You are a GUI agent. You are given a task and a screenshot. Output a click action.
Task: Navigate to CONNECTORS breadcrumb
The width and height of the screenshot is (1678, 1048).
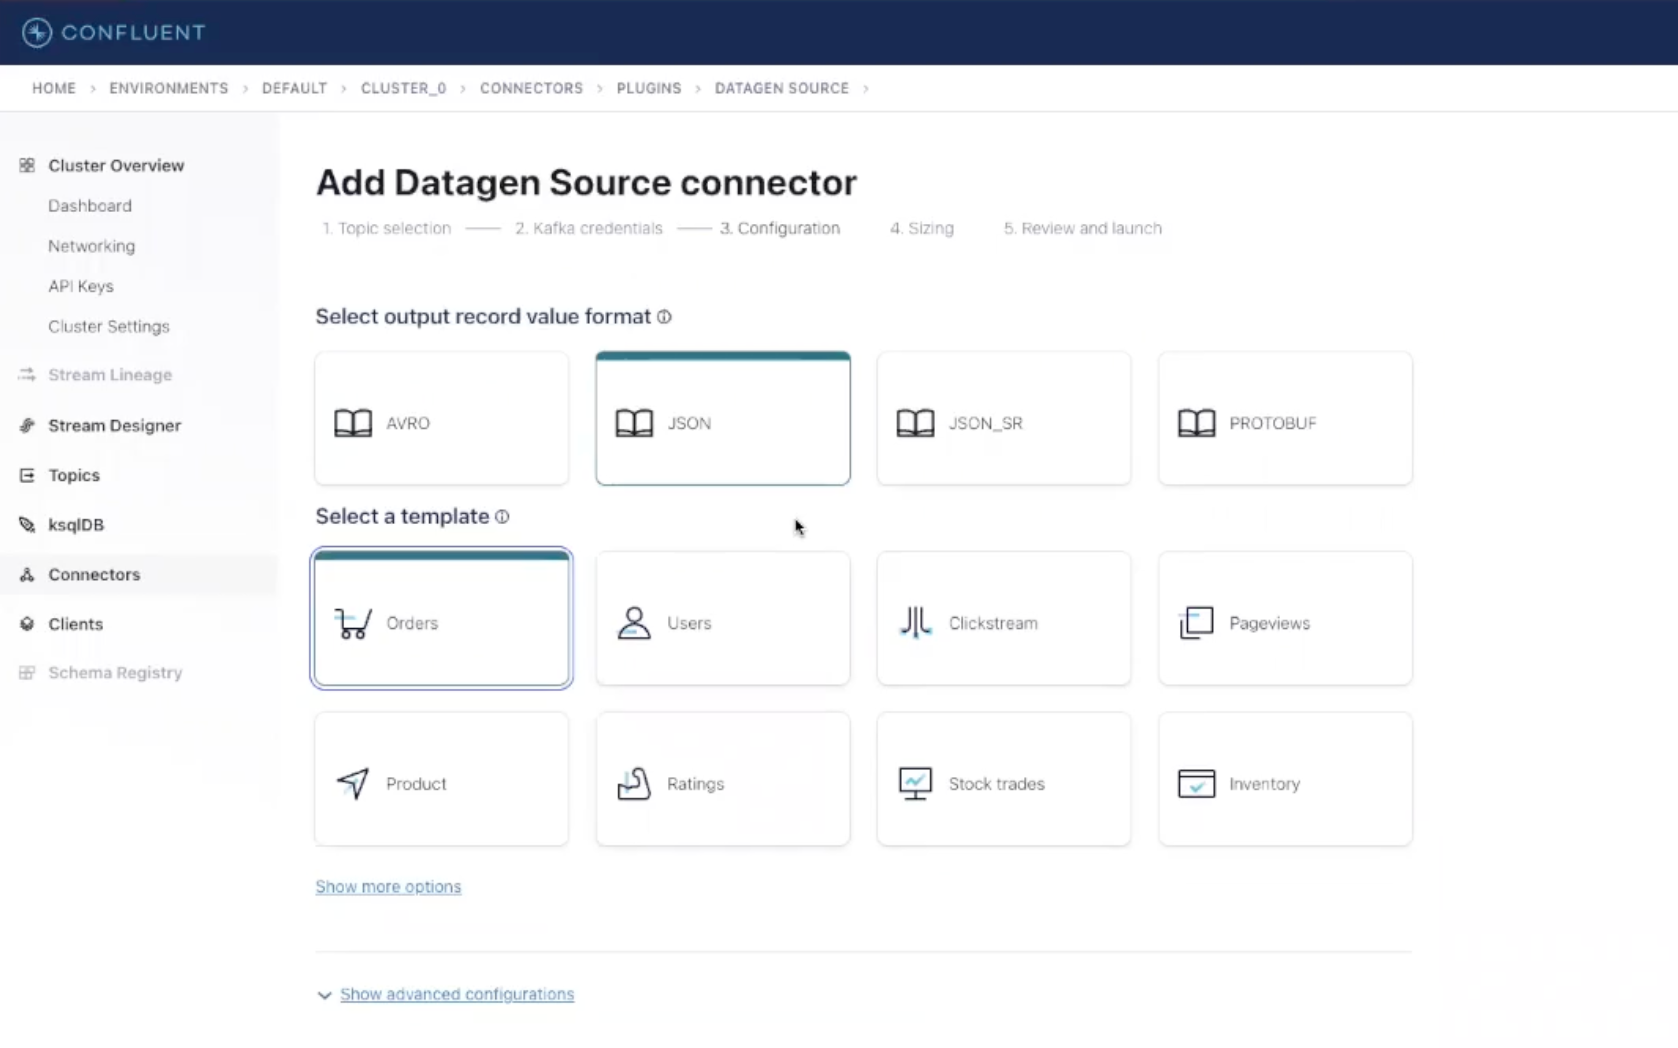pos(531,88)
